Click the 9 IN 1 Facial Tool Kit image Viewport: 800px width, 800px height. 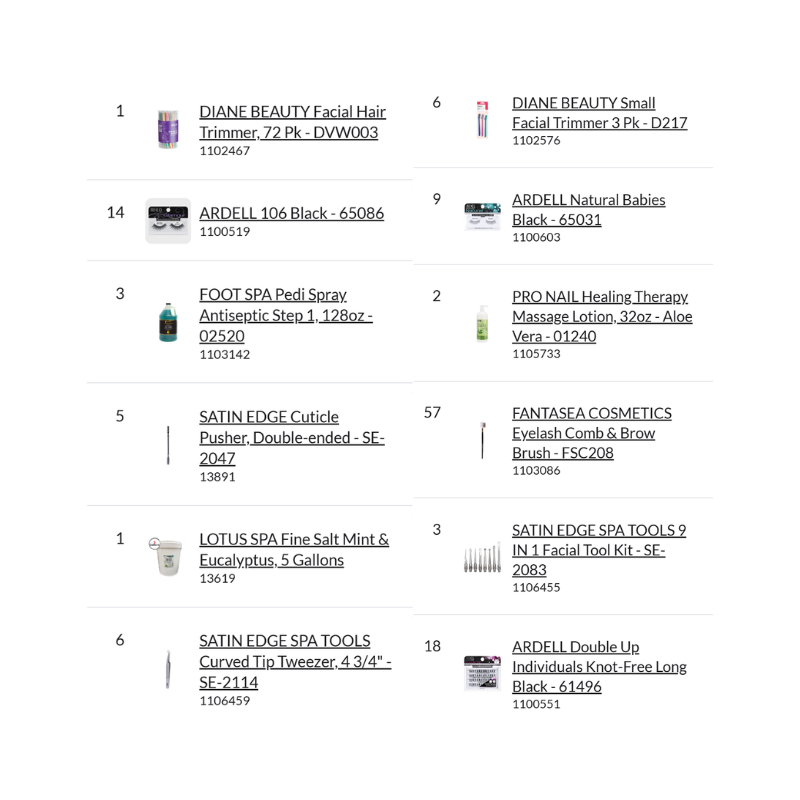tap(482, 558)
